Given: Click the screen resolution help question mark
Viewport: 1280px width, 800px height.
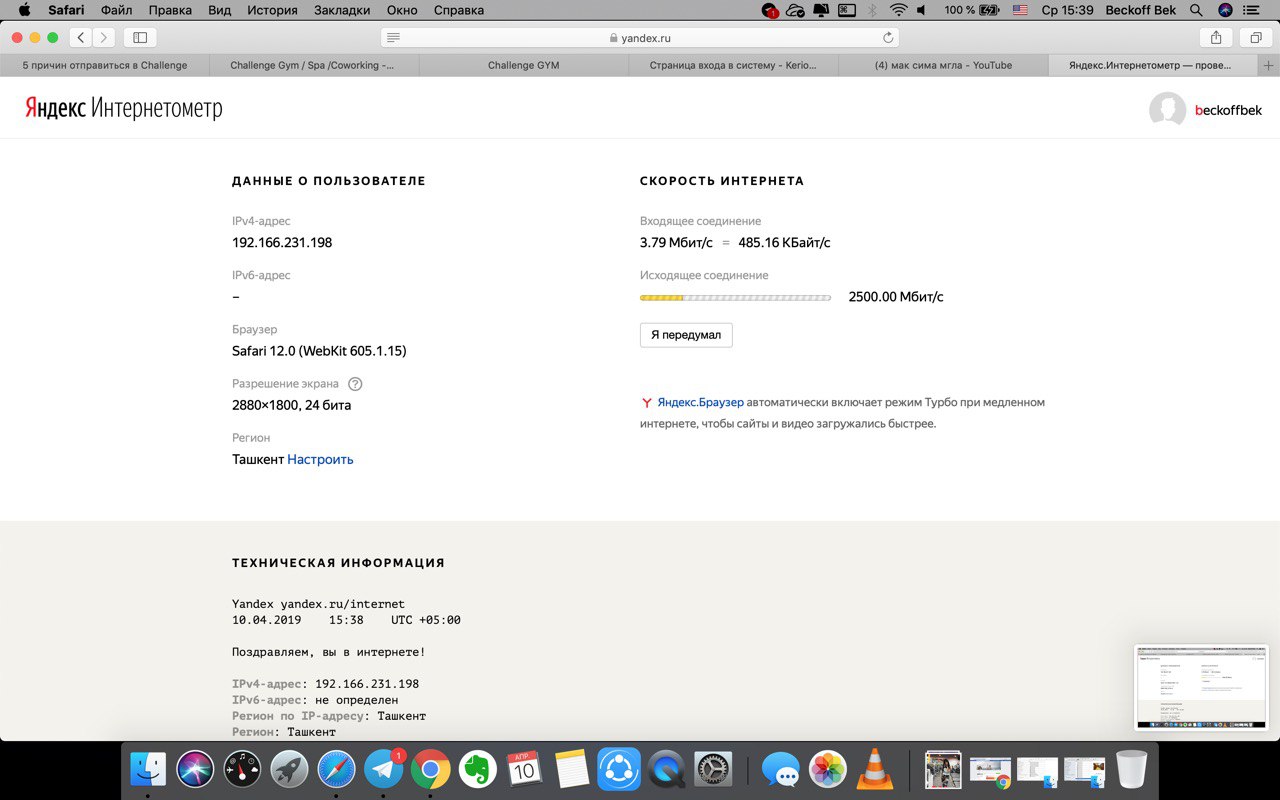Looking at the screenshot, I should (355, 383).
